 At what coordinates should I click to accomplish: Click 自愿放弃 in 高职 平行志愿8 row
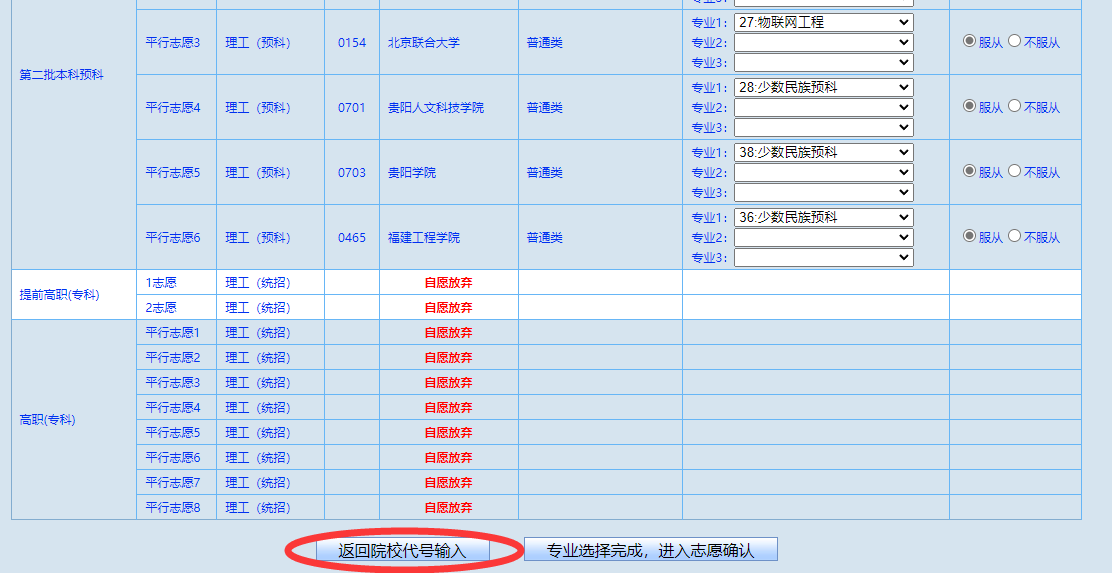(448, 508)
